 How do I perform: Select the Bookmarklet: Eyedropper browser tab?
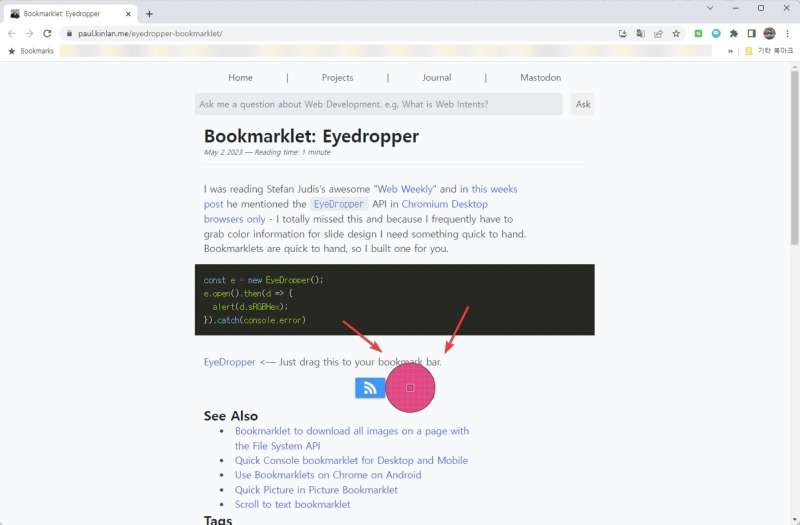(65, 13)
